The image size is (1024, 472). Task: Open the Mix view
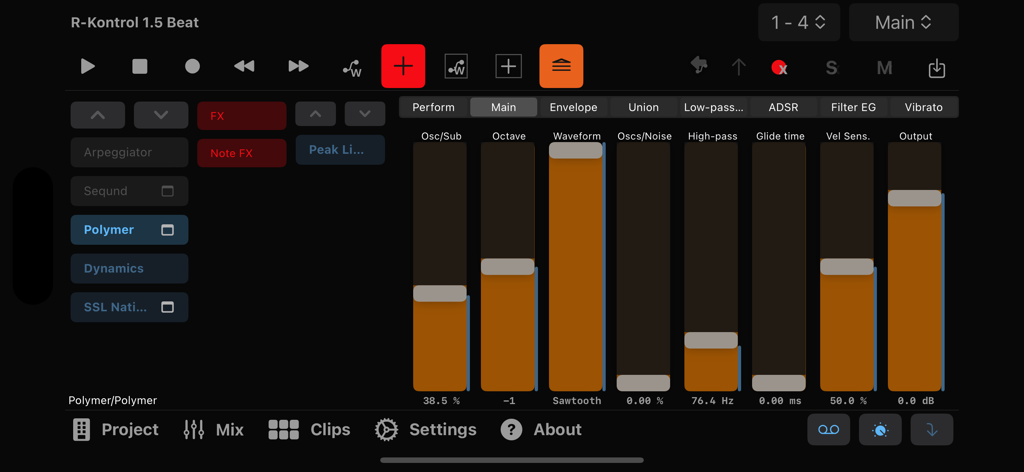tap(214, 430)
